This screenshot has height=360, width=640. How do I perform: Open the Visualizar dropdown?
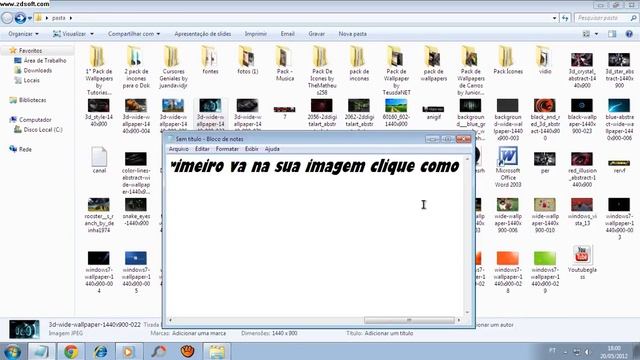(73, 34)
